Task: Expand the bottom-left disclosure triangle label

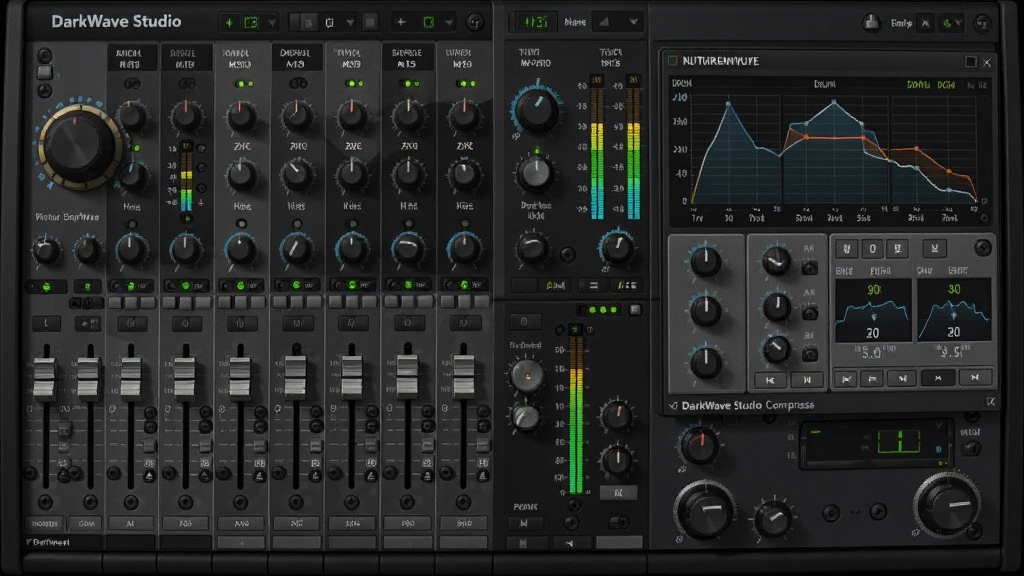Action: [48, 542]
